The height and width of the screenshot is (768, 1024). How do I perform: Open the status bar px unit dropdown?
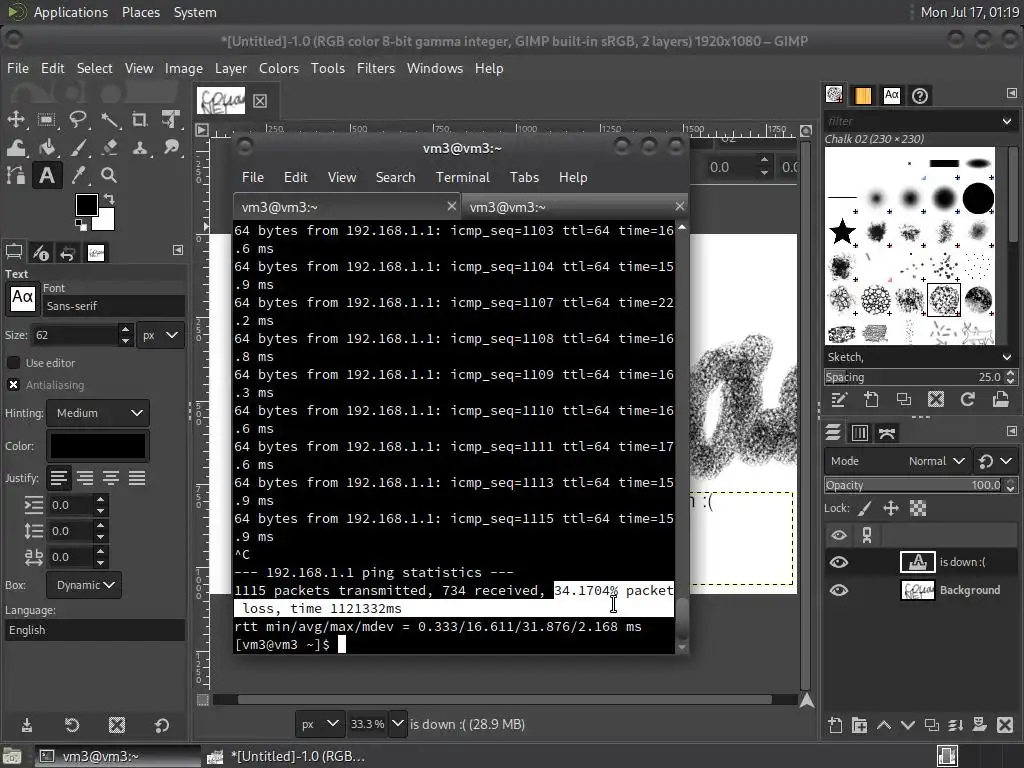[x=320, y=724]
